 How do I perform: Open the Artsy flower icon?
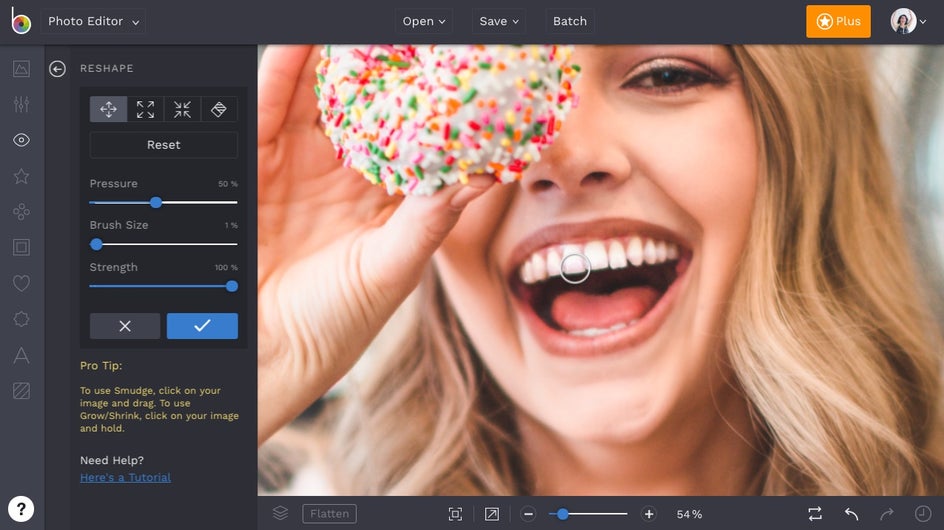[21, 211]
